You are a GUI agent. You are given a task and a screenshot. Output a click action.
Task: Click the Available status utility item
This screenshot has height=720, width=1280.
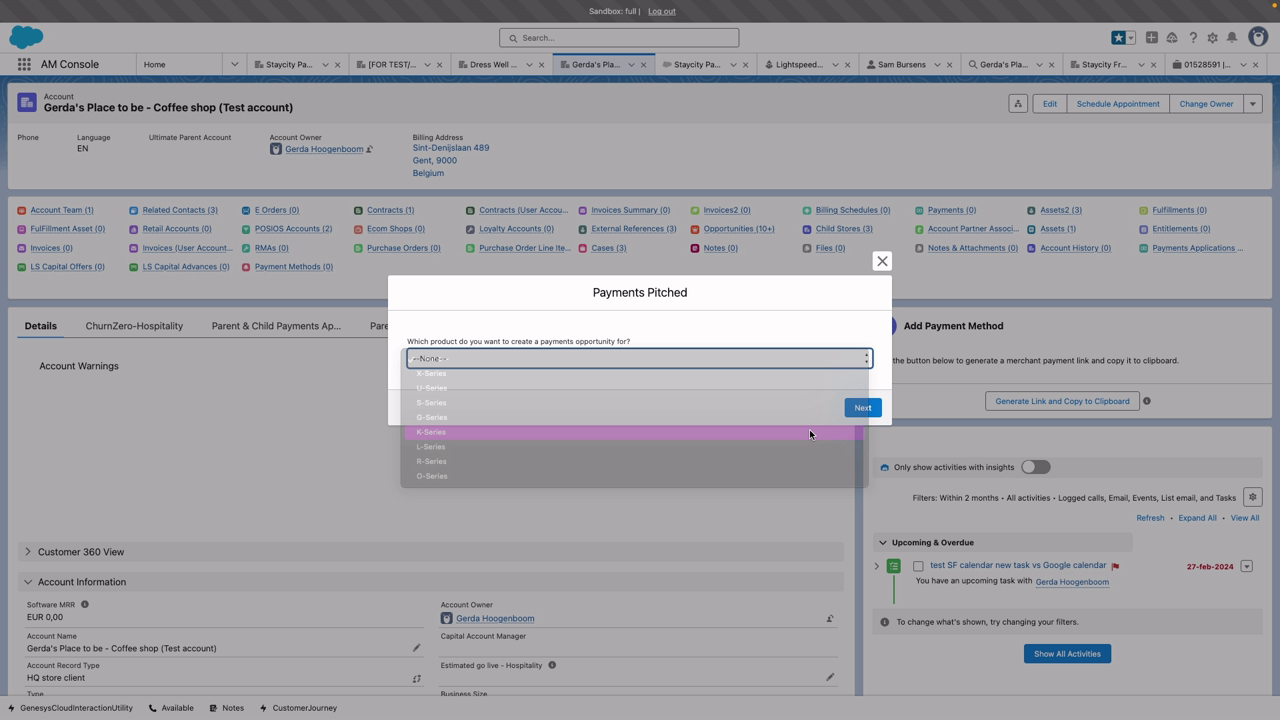171,708
